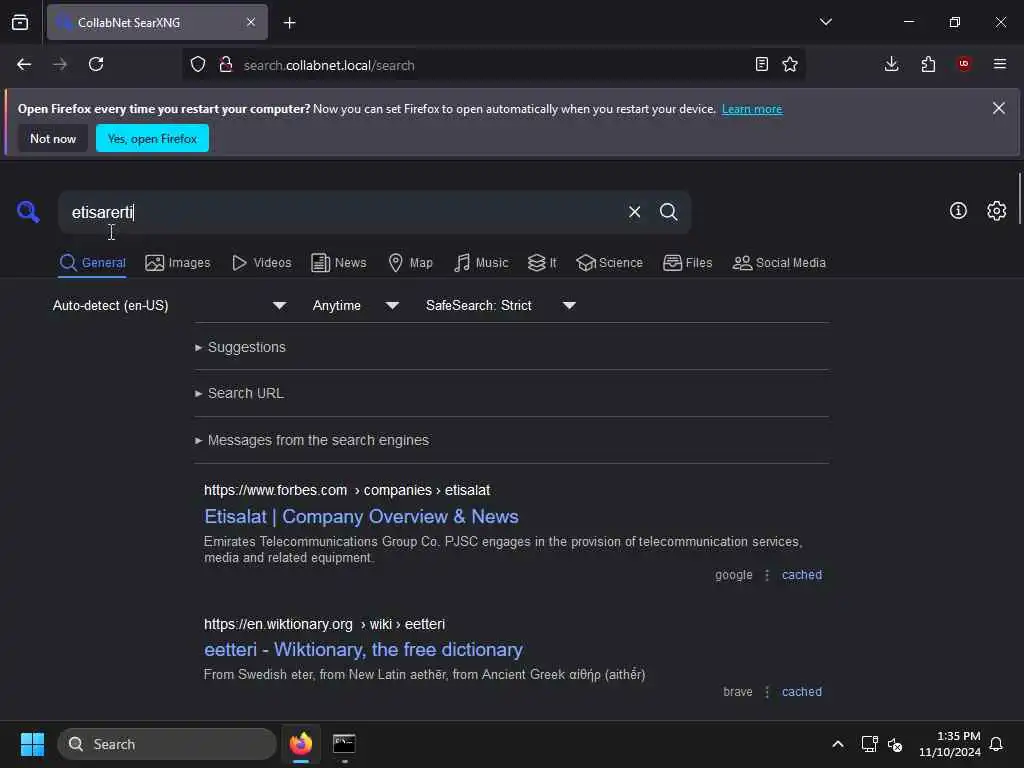1024x768 pixels.
Task: Open the SafeSearch Strict dropdown
Action: coord(500,306)
